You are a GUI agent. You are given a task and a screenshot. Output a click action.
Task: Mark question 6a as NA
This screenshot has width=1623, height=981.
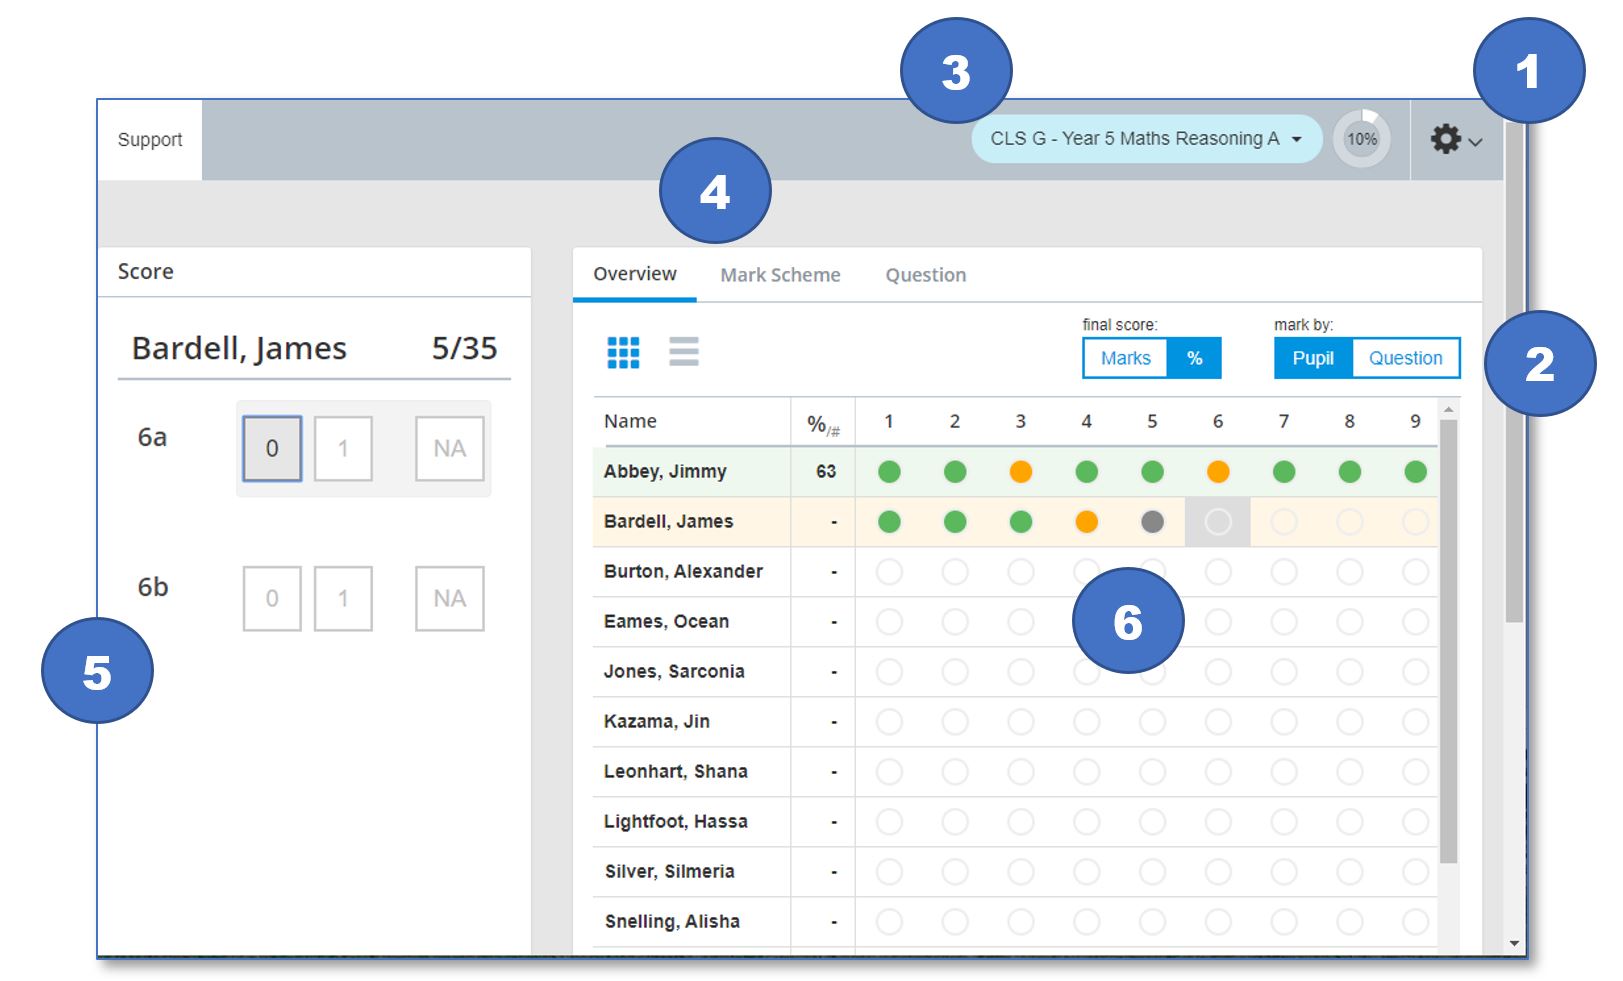coord(449,449)
